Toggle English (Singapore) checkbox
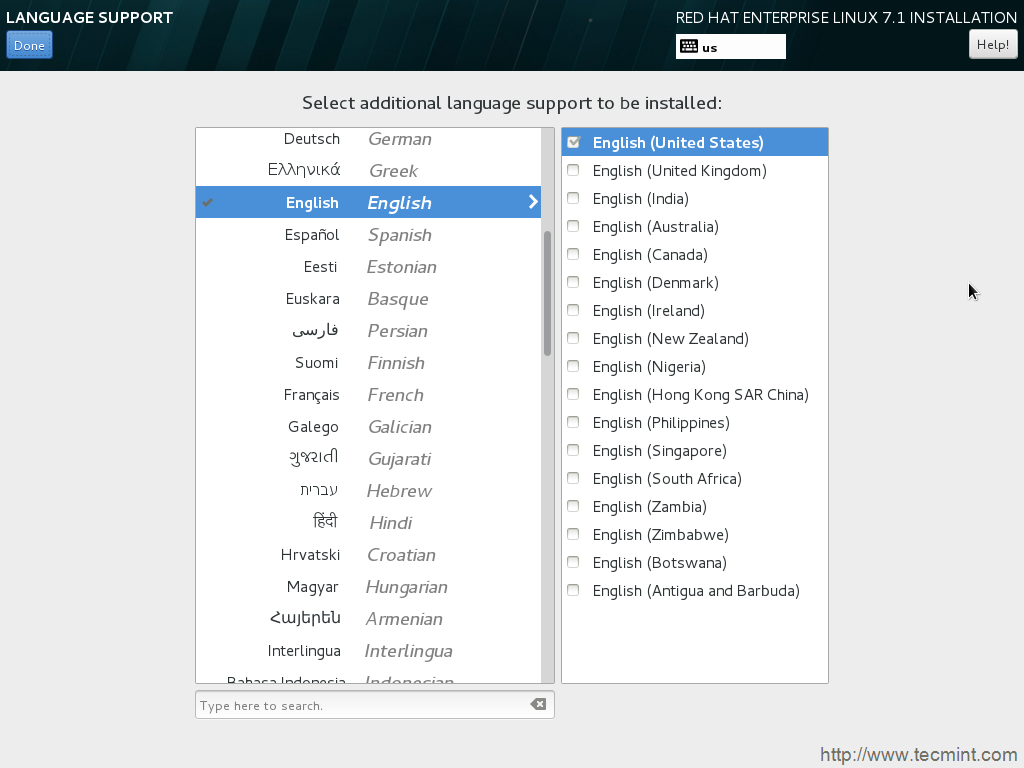 tap(573, 451)
